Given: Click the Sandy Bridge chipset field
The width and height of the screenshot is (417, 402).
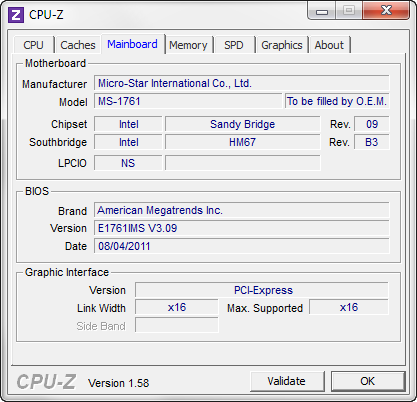Looking at the screenshot, I should tap(243, 124).
